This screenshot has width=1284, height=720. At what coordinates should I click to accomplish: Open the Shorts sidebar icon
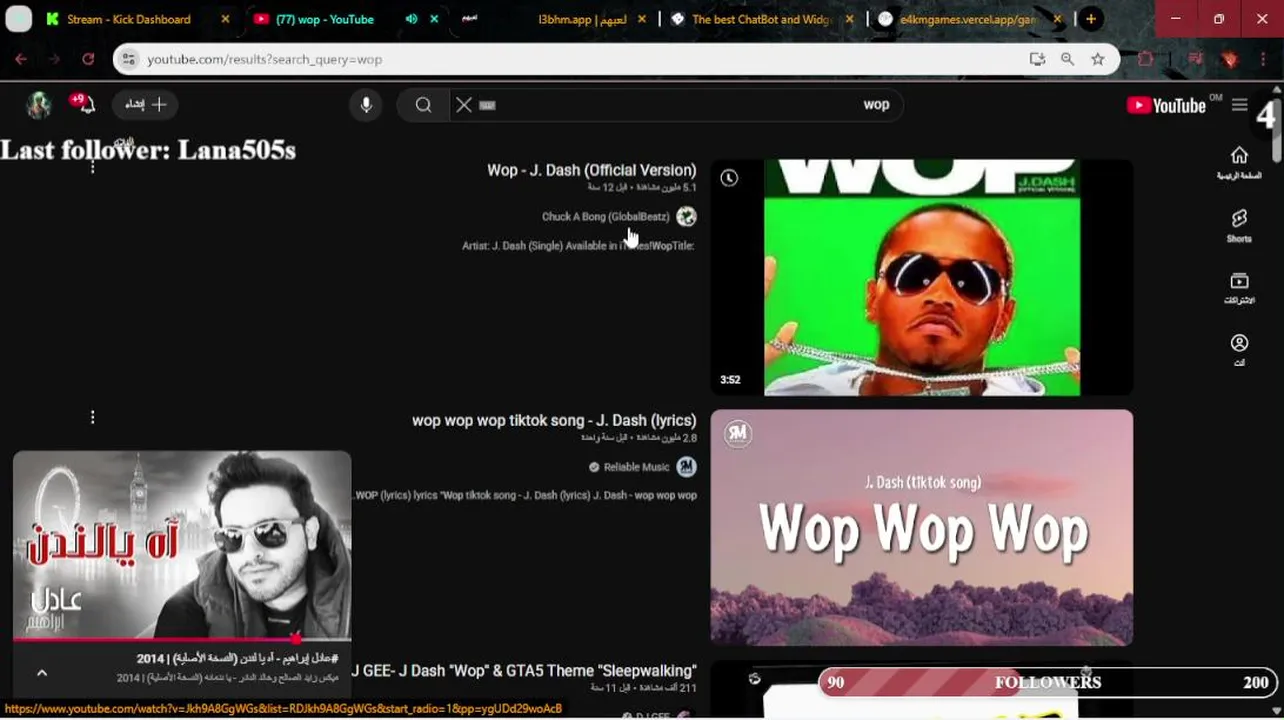tap(1239, 226)
